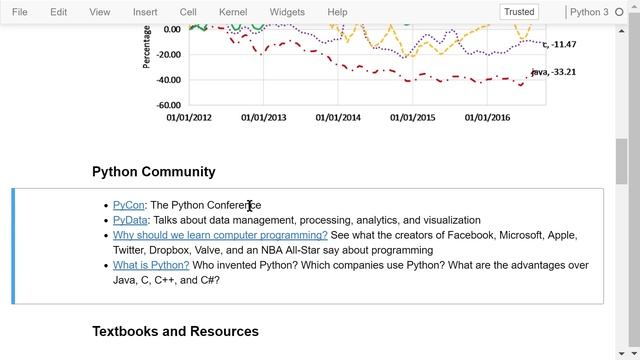This screenshot has width=640, height=360.
Task: Open the View menu
Action: click(100, 12)
